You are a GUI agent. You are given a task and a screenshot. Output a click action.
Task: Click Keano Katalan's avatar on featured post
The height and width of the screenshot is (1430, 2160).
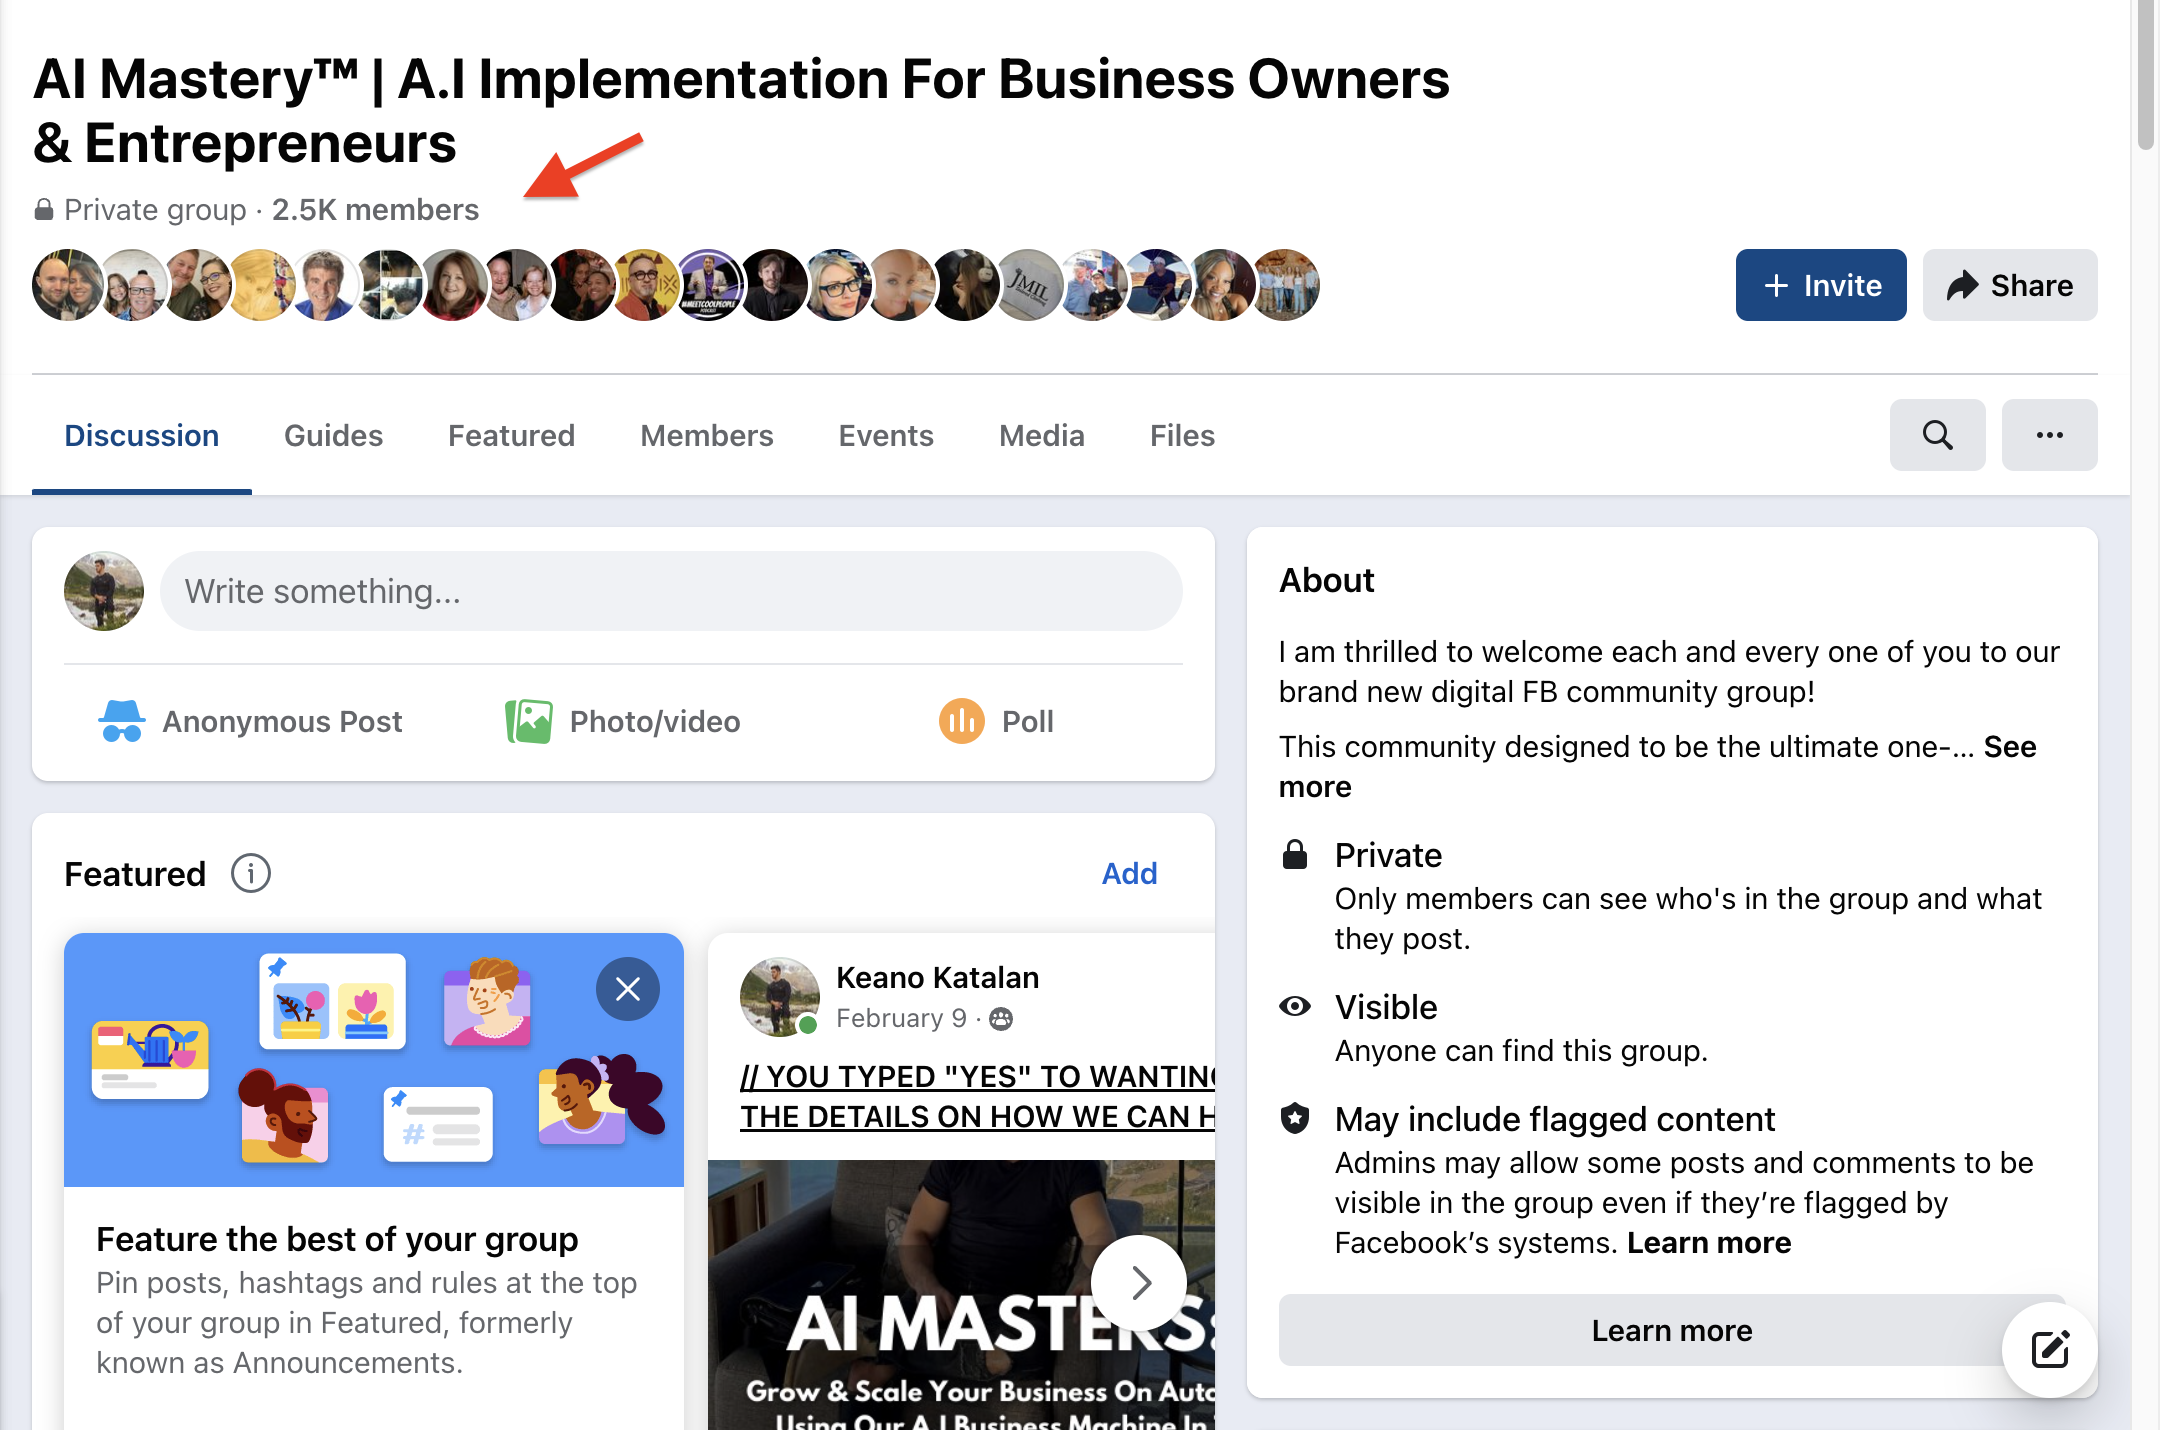click(x=780, y=997)
